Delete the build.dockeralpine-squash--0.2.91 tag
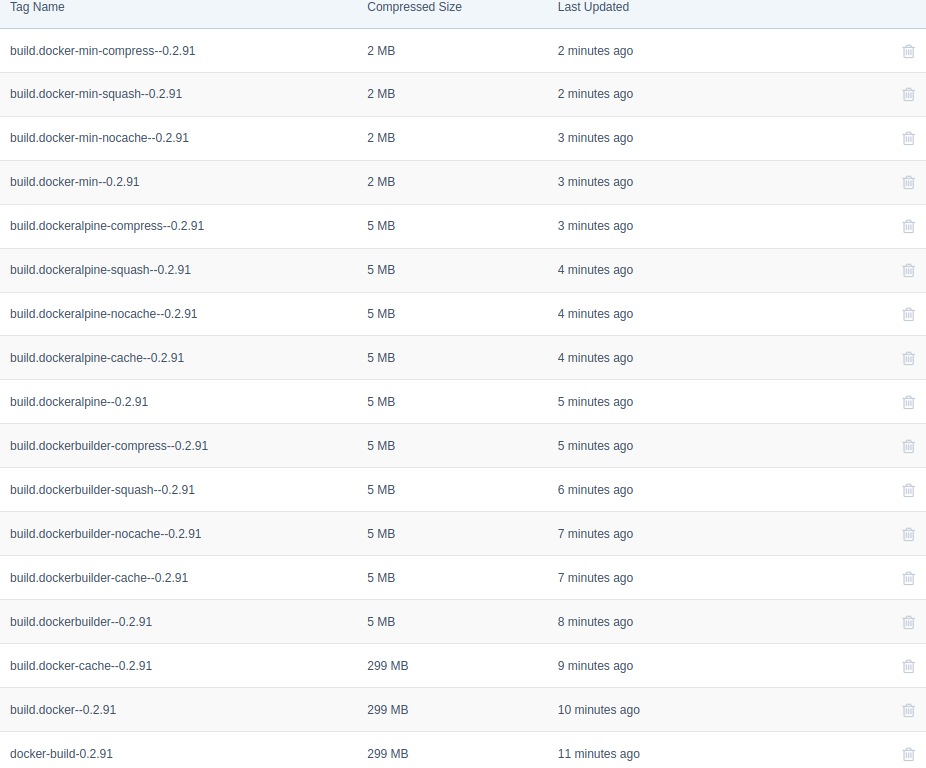This screenshot has width=926, height=768. pos(908,270)
